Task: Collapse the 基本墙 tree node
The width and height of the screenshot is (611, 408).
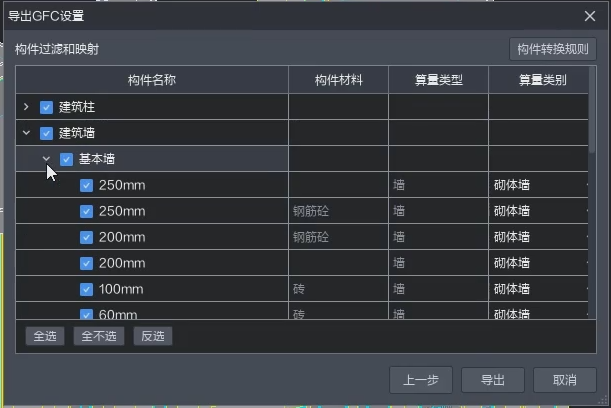Action: pyautogui.click(x=46, y=159)
